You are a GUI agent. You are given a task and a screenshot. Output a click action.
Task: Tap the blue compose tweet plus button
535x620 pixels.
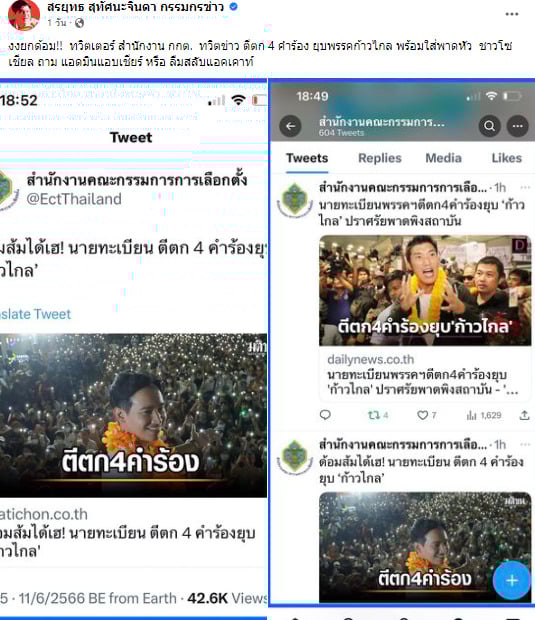[x=512, y=580]
